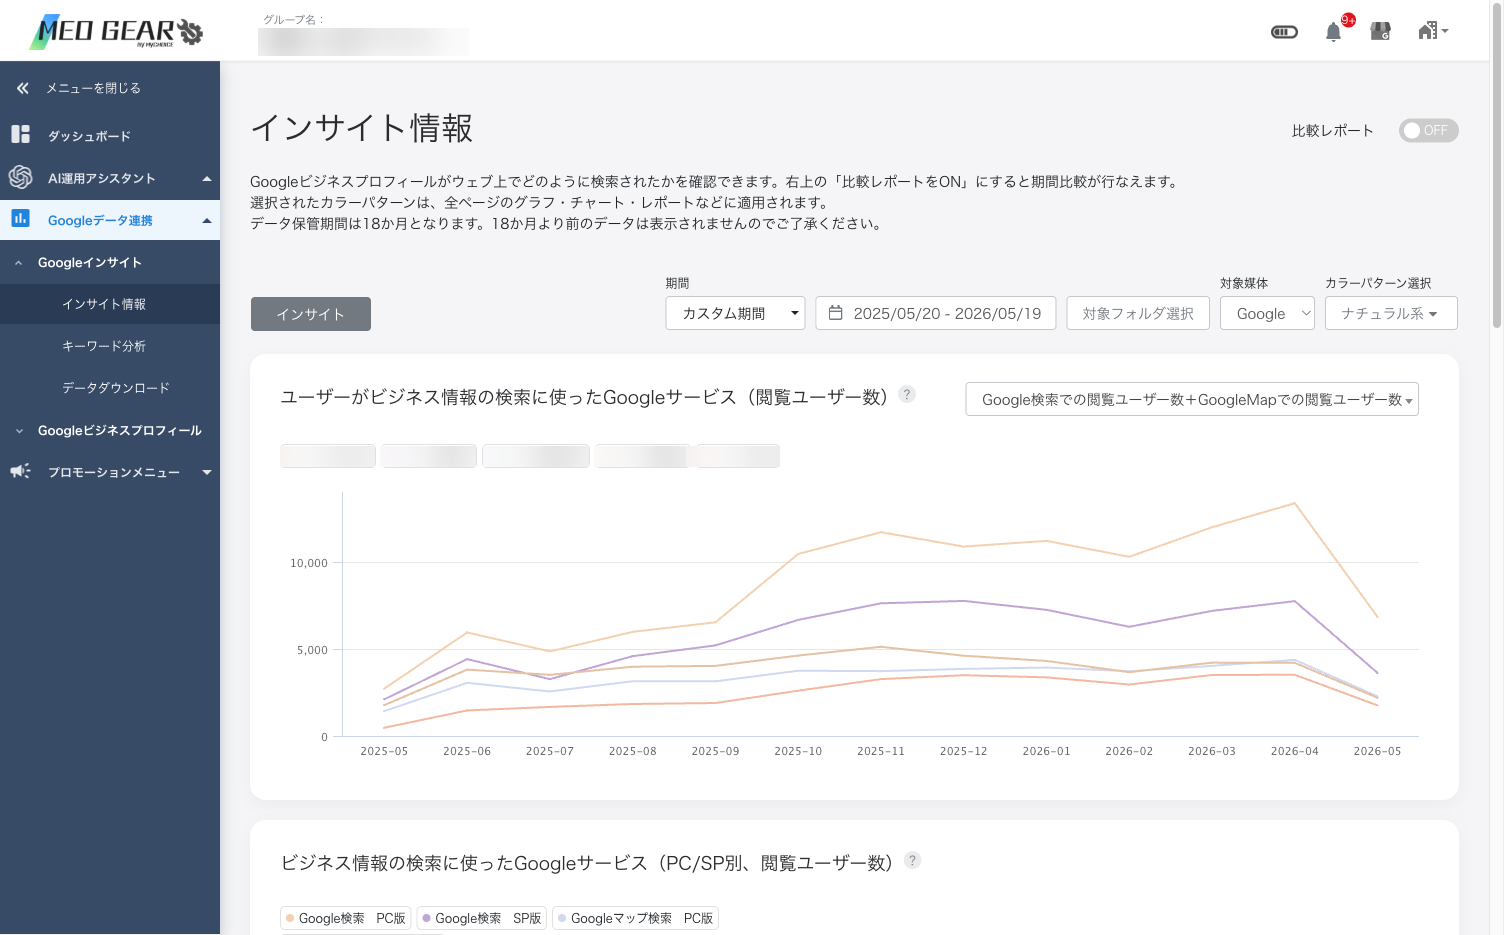Open 閲覧ユーザー数 metric dropdown
Image resolution: width=1504 pixels, height=935 pixels.
coord(1192,399)
